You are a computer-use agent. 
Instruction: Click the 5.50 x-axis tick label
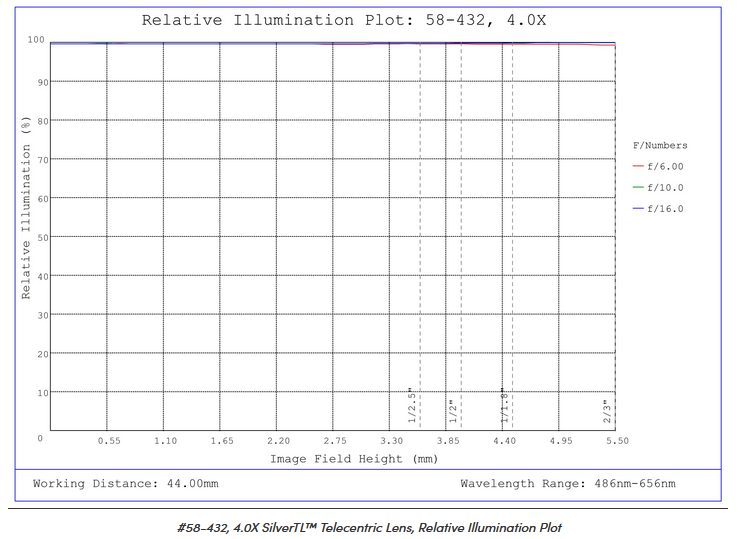[617, 441]
